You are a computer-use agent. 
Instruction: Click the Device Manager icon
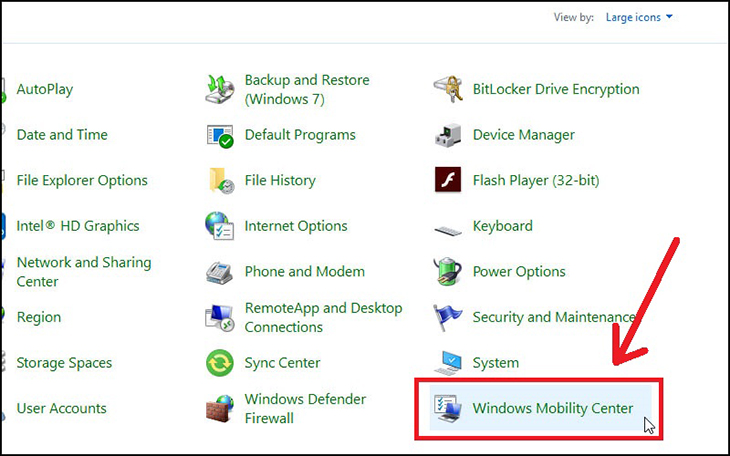448,136
